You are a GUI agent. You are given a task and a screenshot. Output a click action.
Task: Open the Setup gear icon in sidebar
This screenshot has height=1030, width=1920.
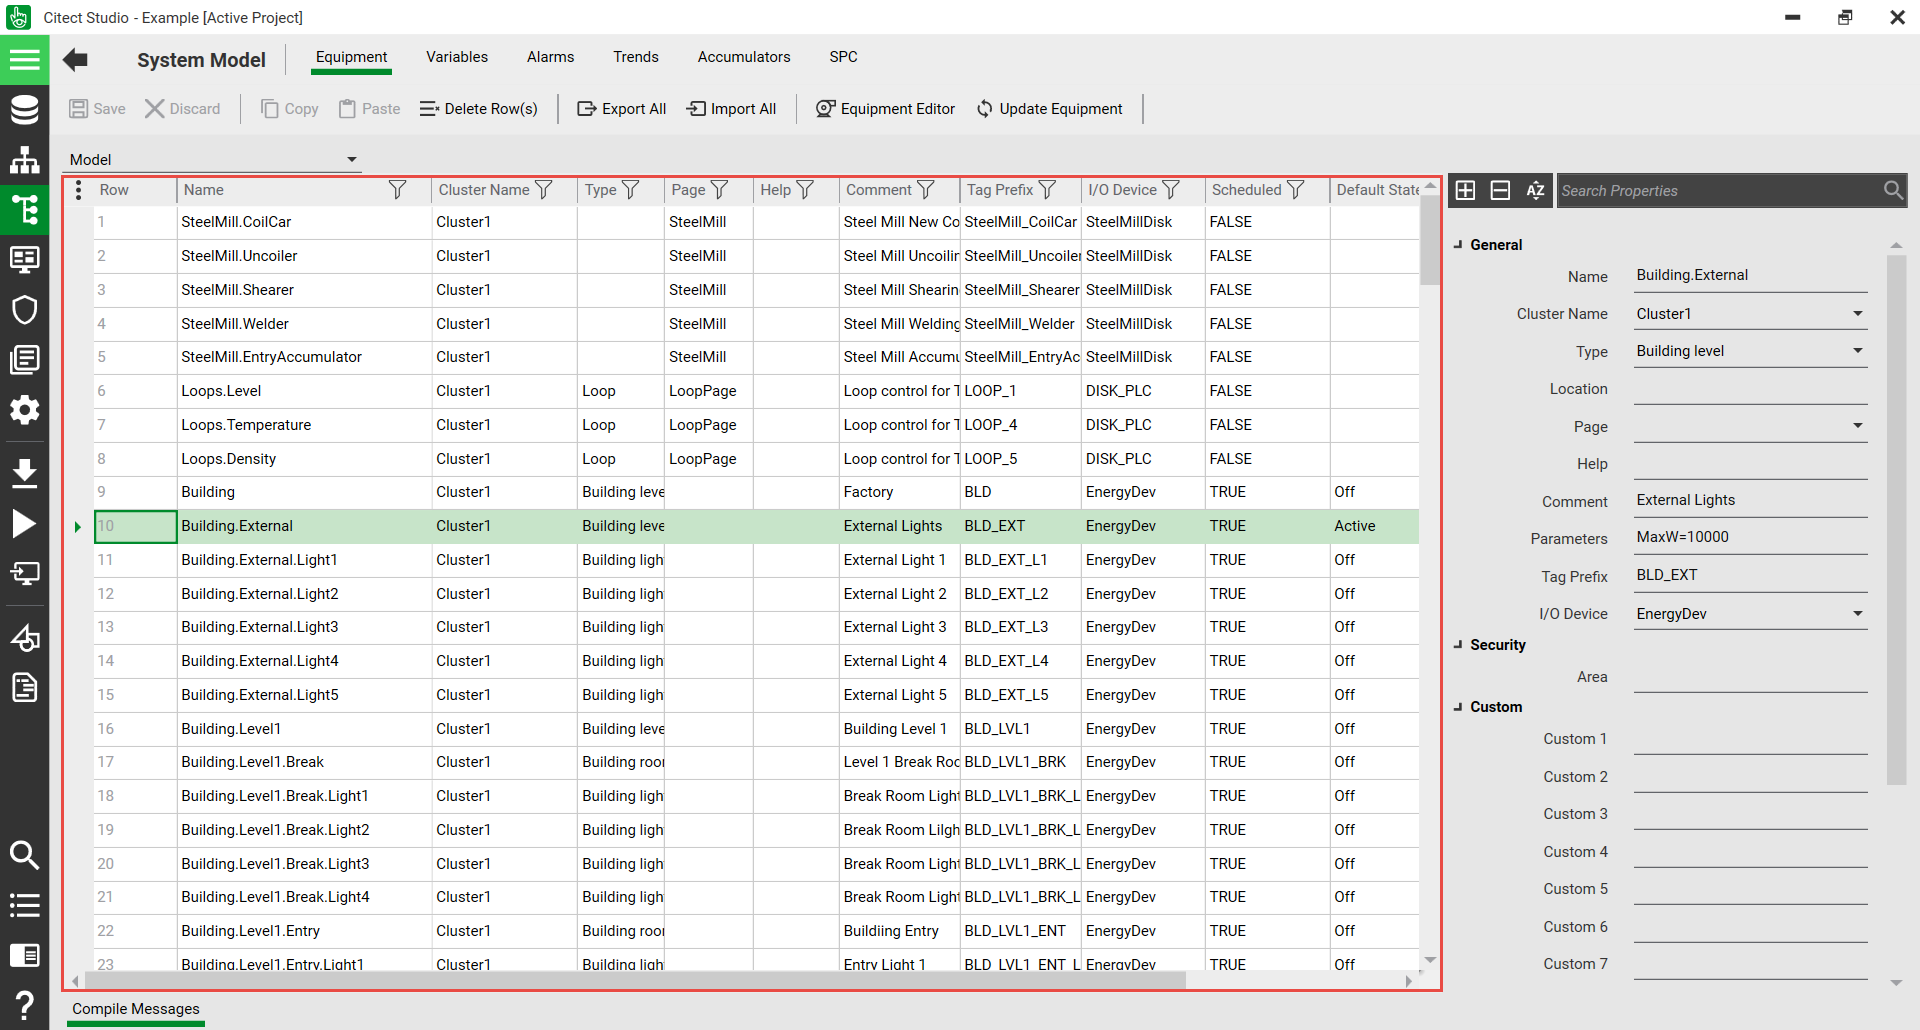pyautogui.click(x=24, y=410)
